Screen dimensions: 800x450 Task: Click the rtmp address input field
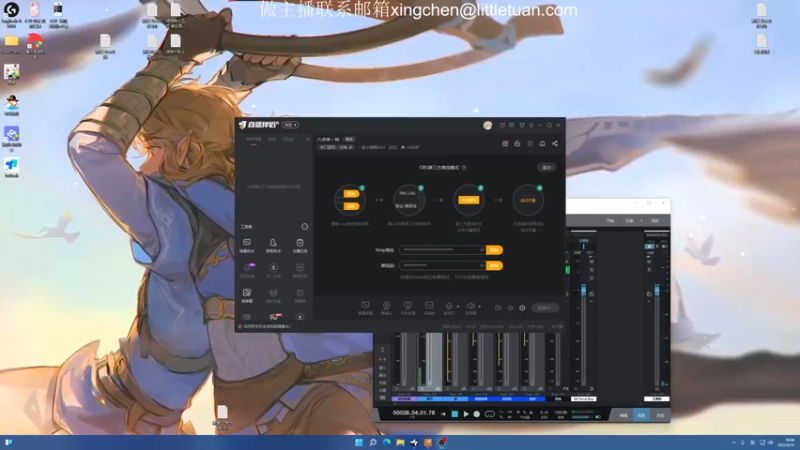coord(442,250)
